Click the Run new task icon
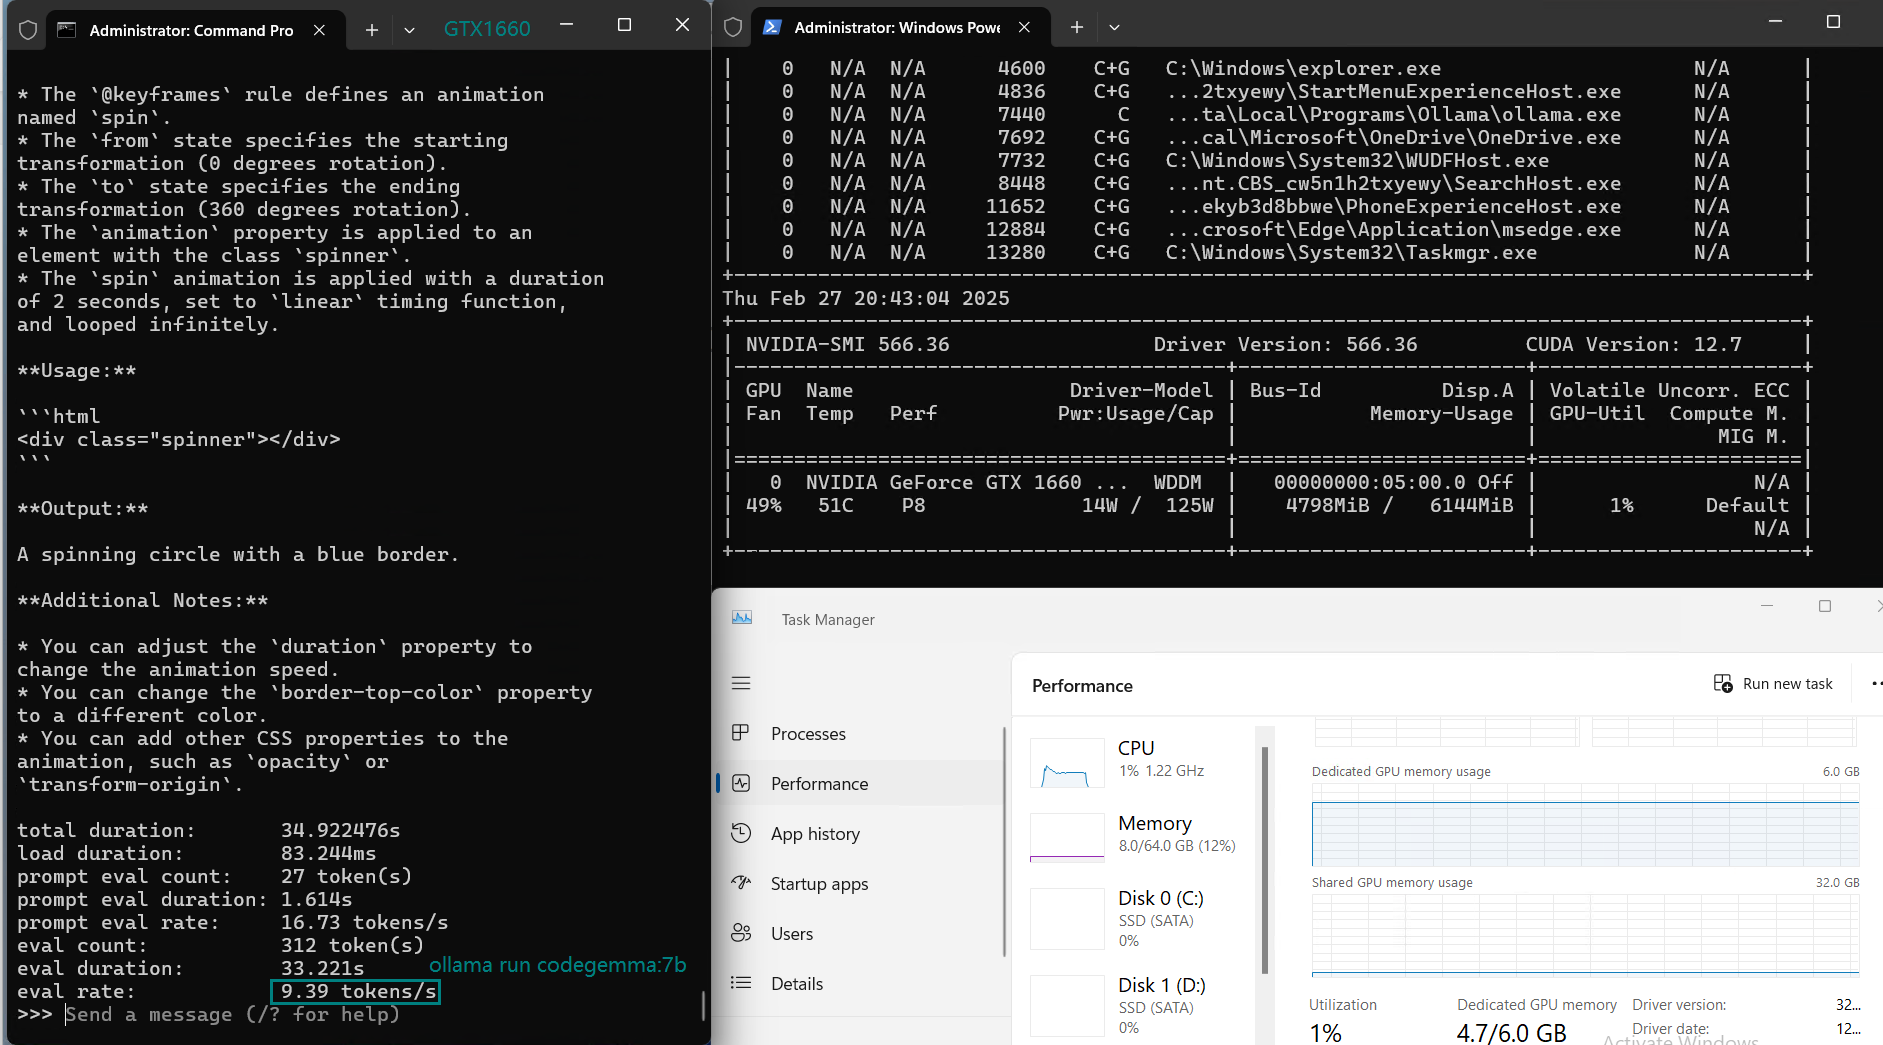This screenshot has height=1045, width=1883. click(x=1723, y=684)
